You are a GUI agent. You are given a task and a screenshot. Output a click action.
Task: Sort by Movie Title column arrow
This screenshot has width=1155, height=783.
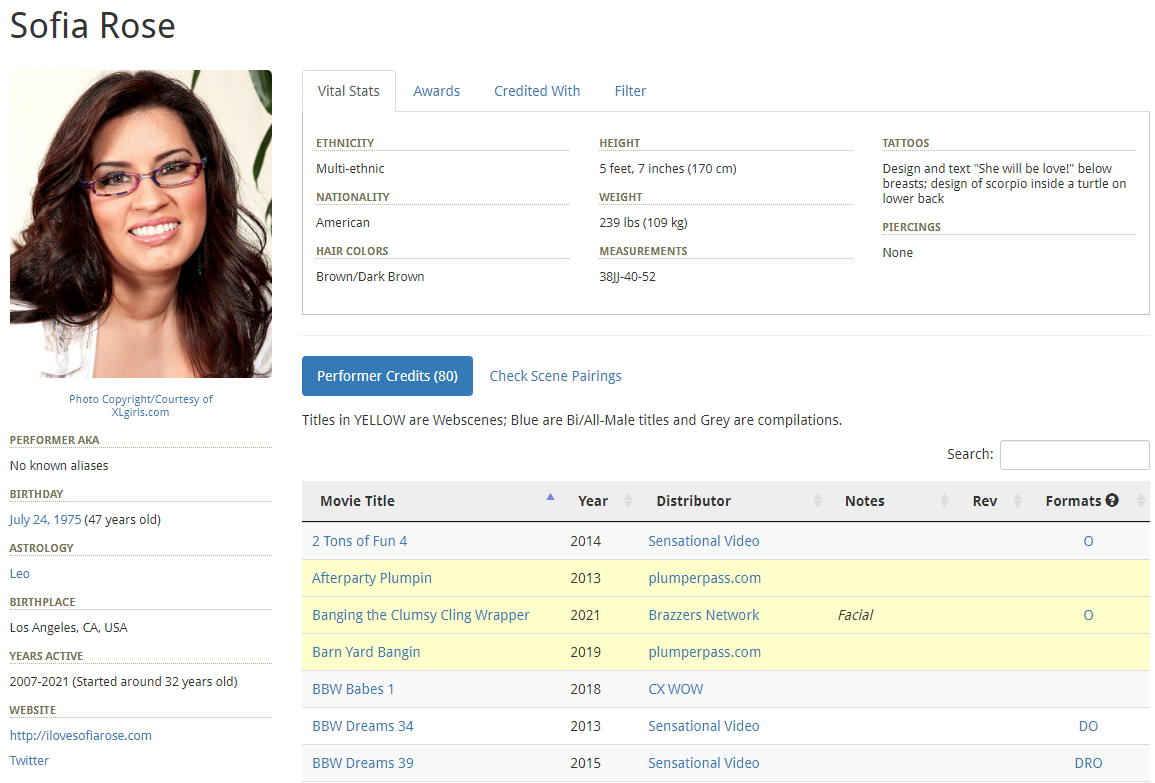(550, 497)
